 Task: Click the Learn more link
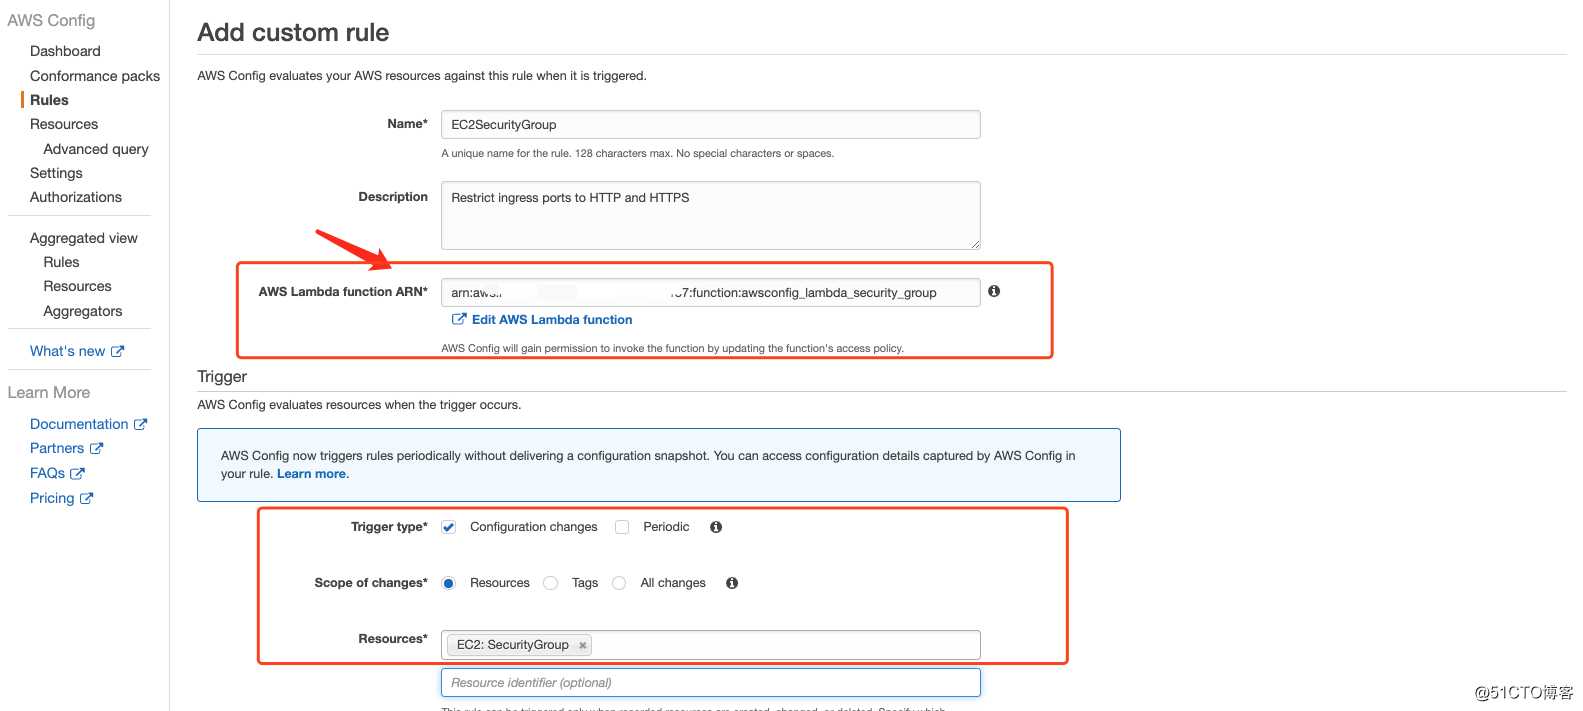312,474
